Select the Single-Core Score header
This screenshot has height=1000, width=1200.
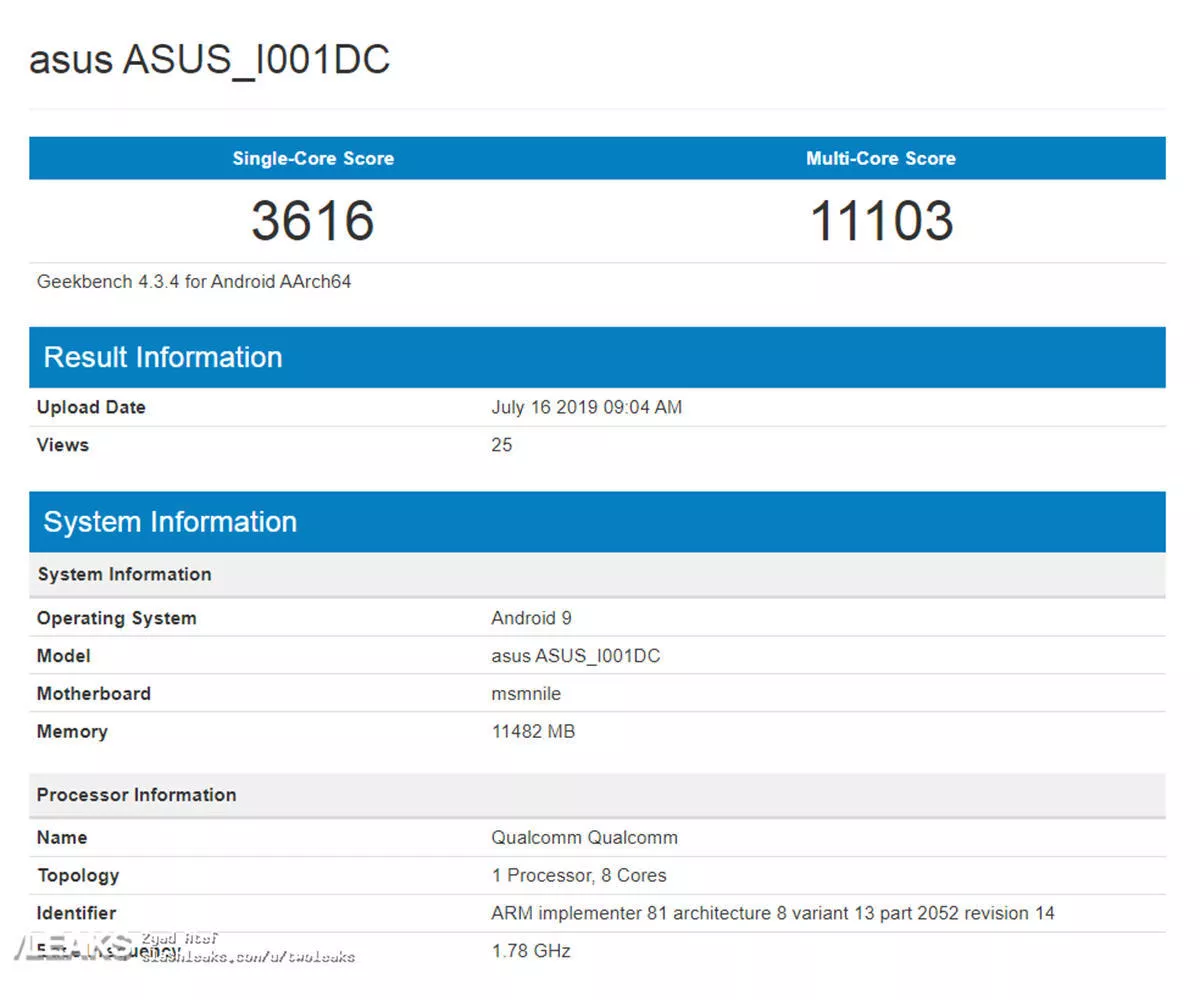click(x=313, y=158)
